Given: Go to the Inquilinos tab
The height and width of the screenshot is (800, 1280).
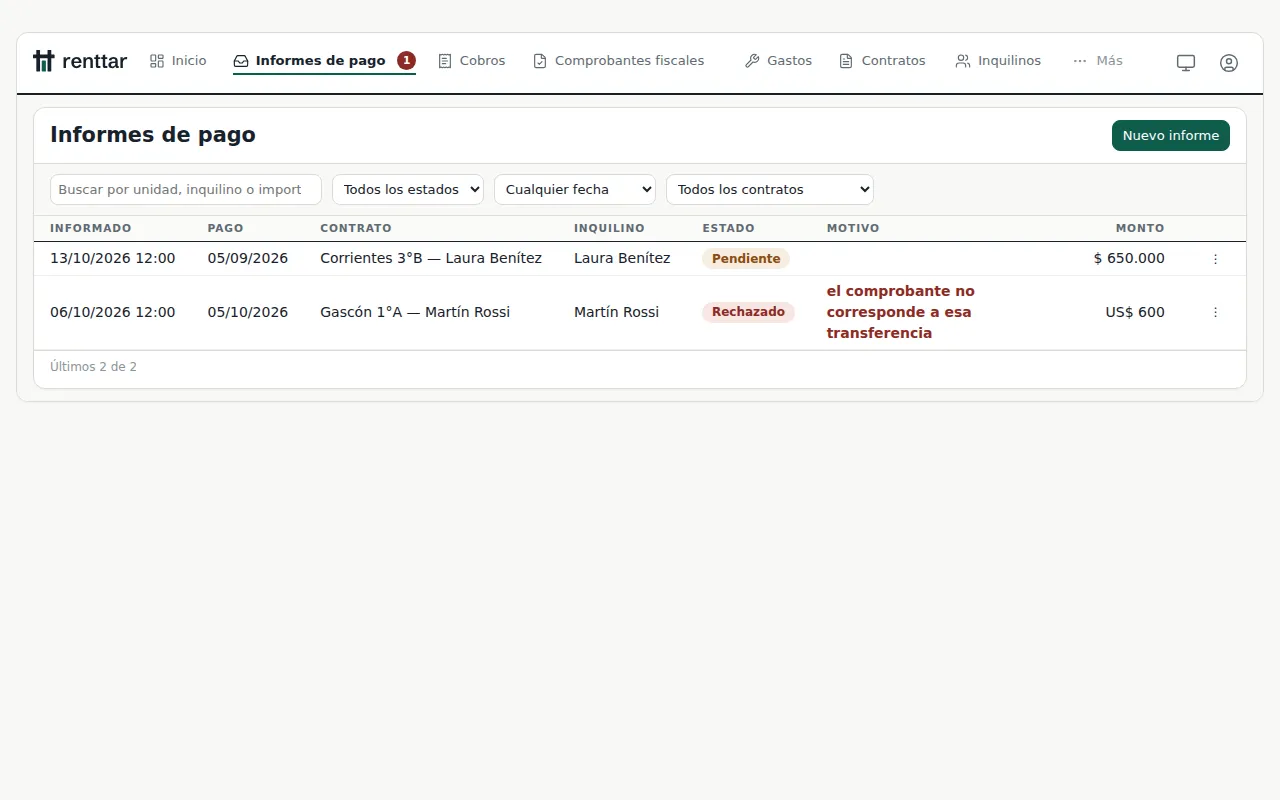Looking at the screenshot, I should click(x=998, y=61).
